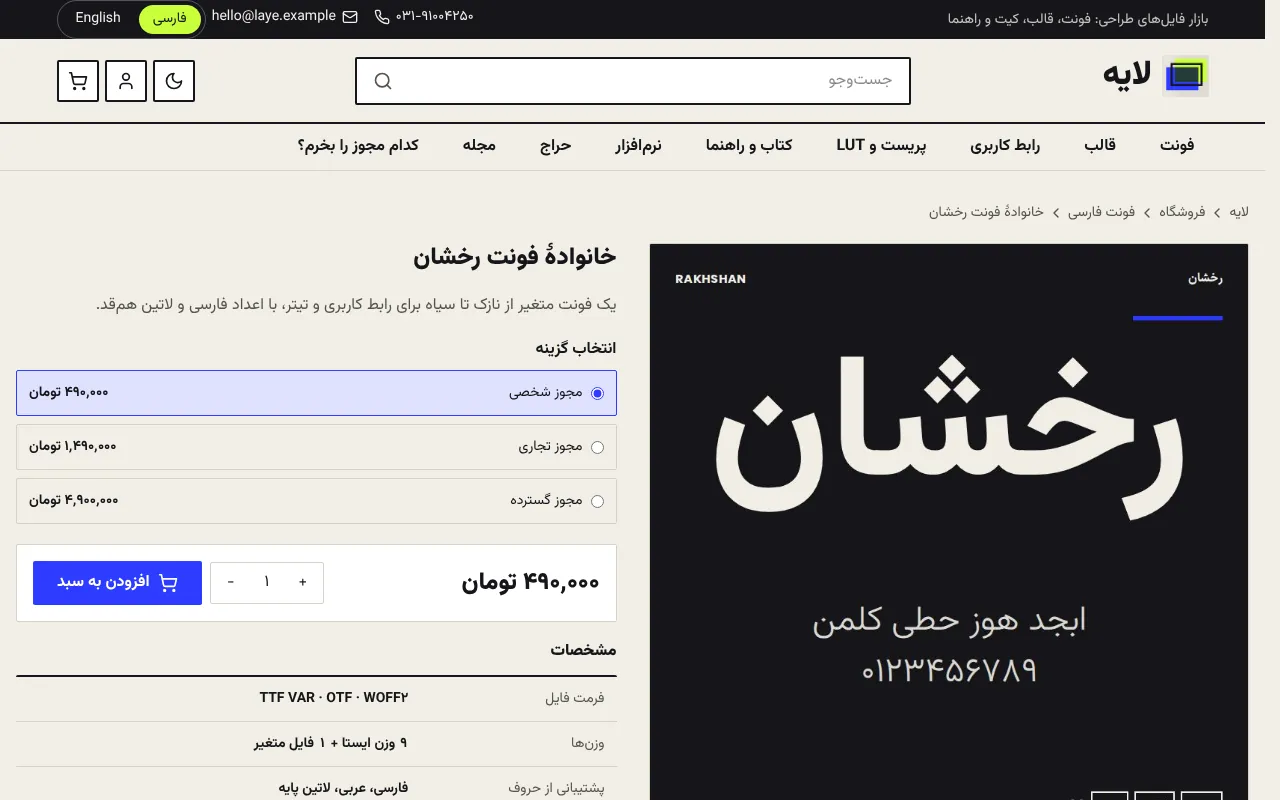This screenshot has height=800, width=1280.
Task: Open the مجله menu item
Action: pyautogui.click(x=479, y=146)
